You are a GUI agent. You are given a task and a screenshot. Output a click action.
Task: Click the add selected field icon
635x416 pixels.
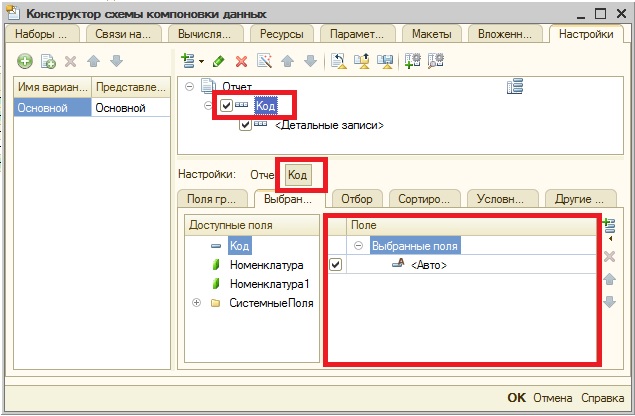[x=610, y=227]
